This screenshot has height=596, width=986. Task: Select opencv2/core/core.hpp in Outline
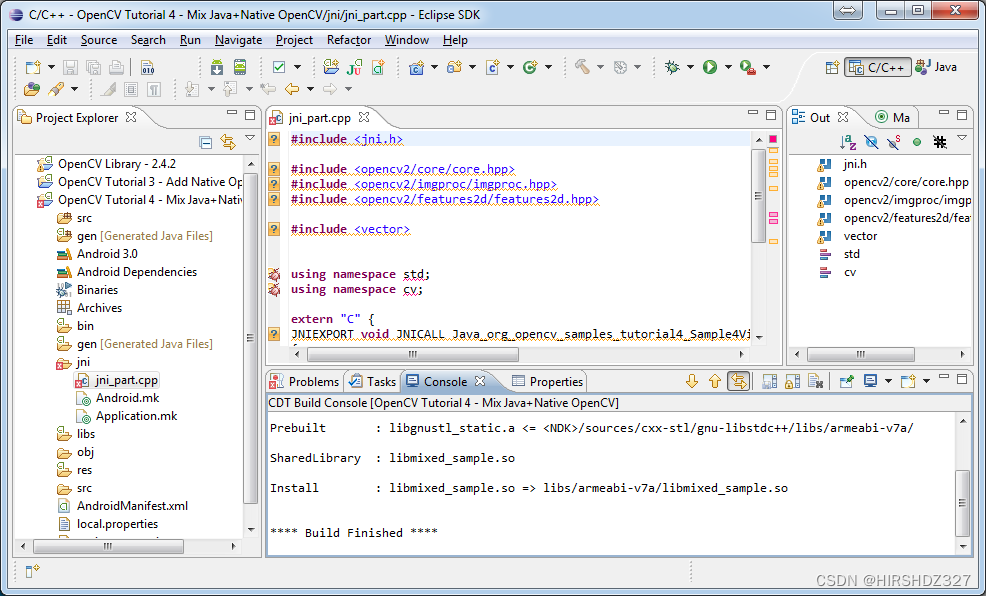pos(906,182)
